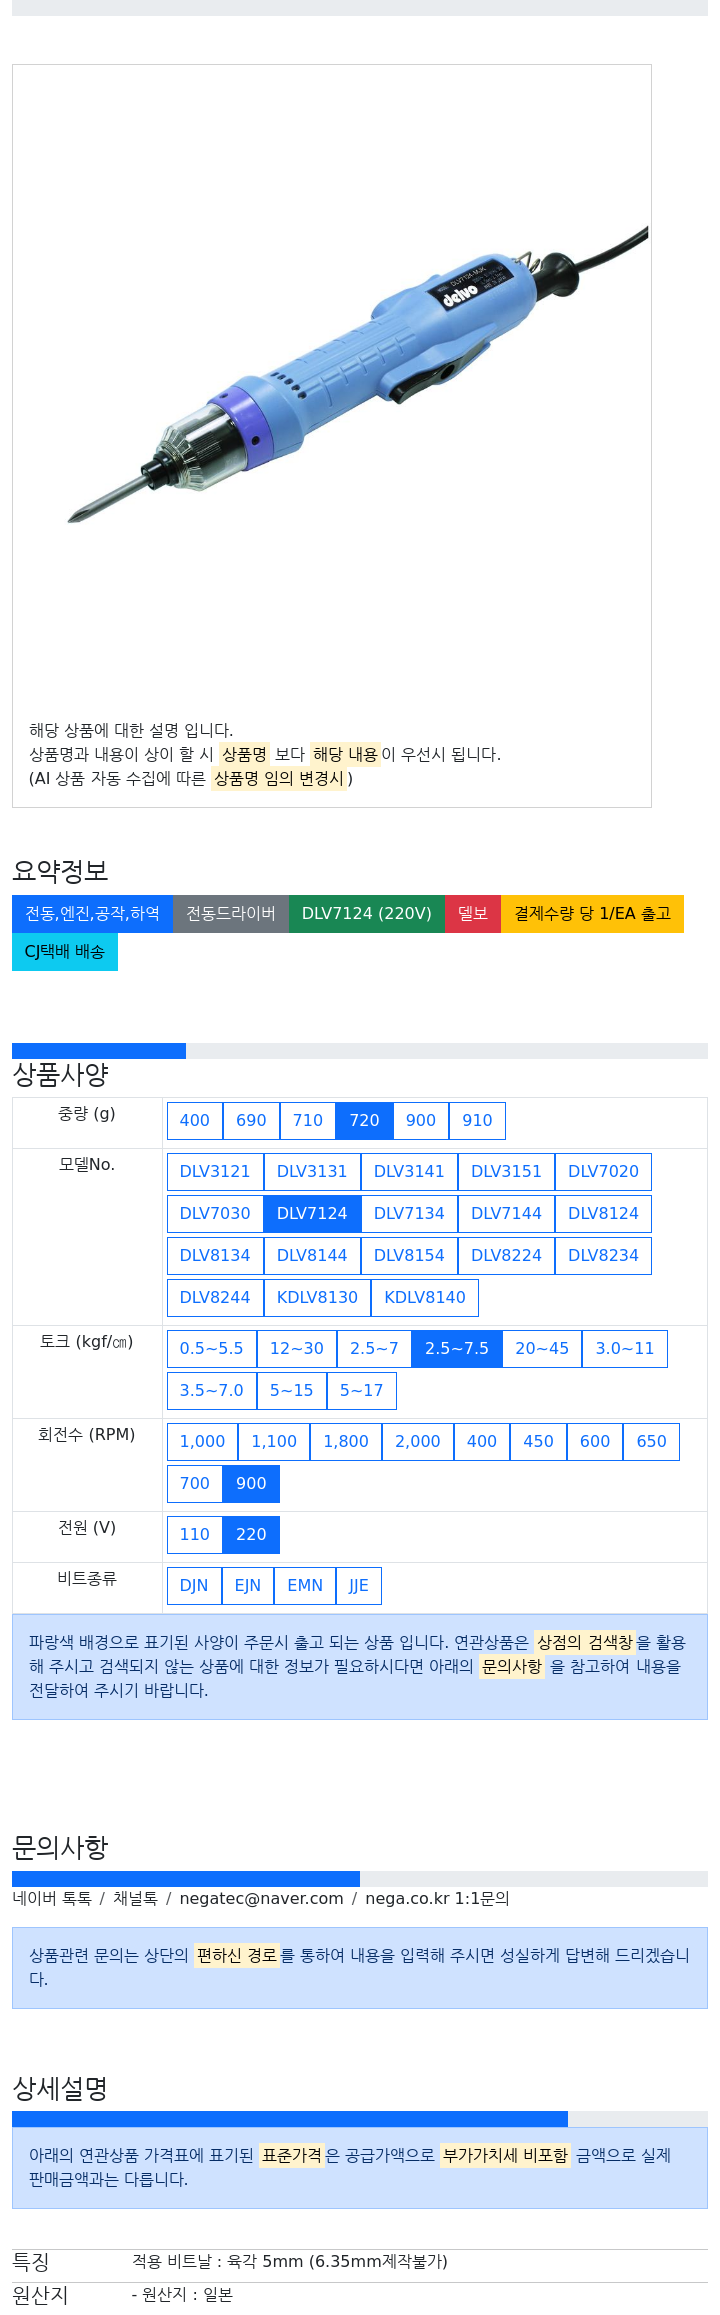
Task: Choose model DLV3121
Action: coord(215,1172)
